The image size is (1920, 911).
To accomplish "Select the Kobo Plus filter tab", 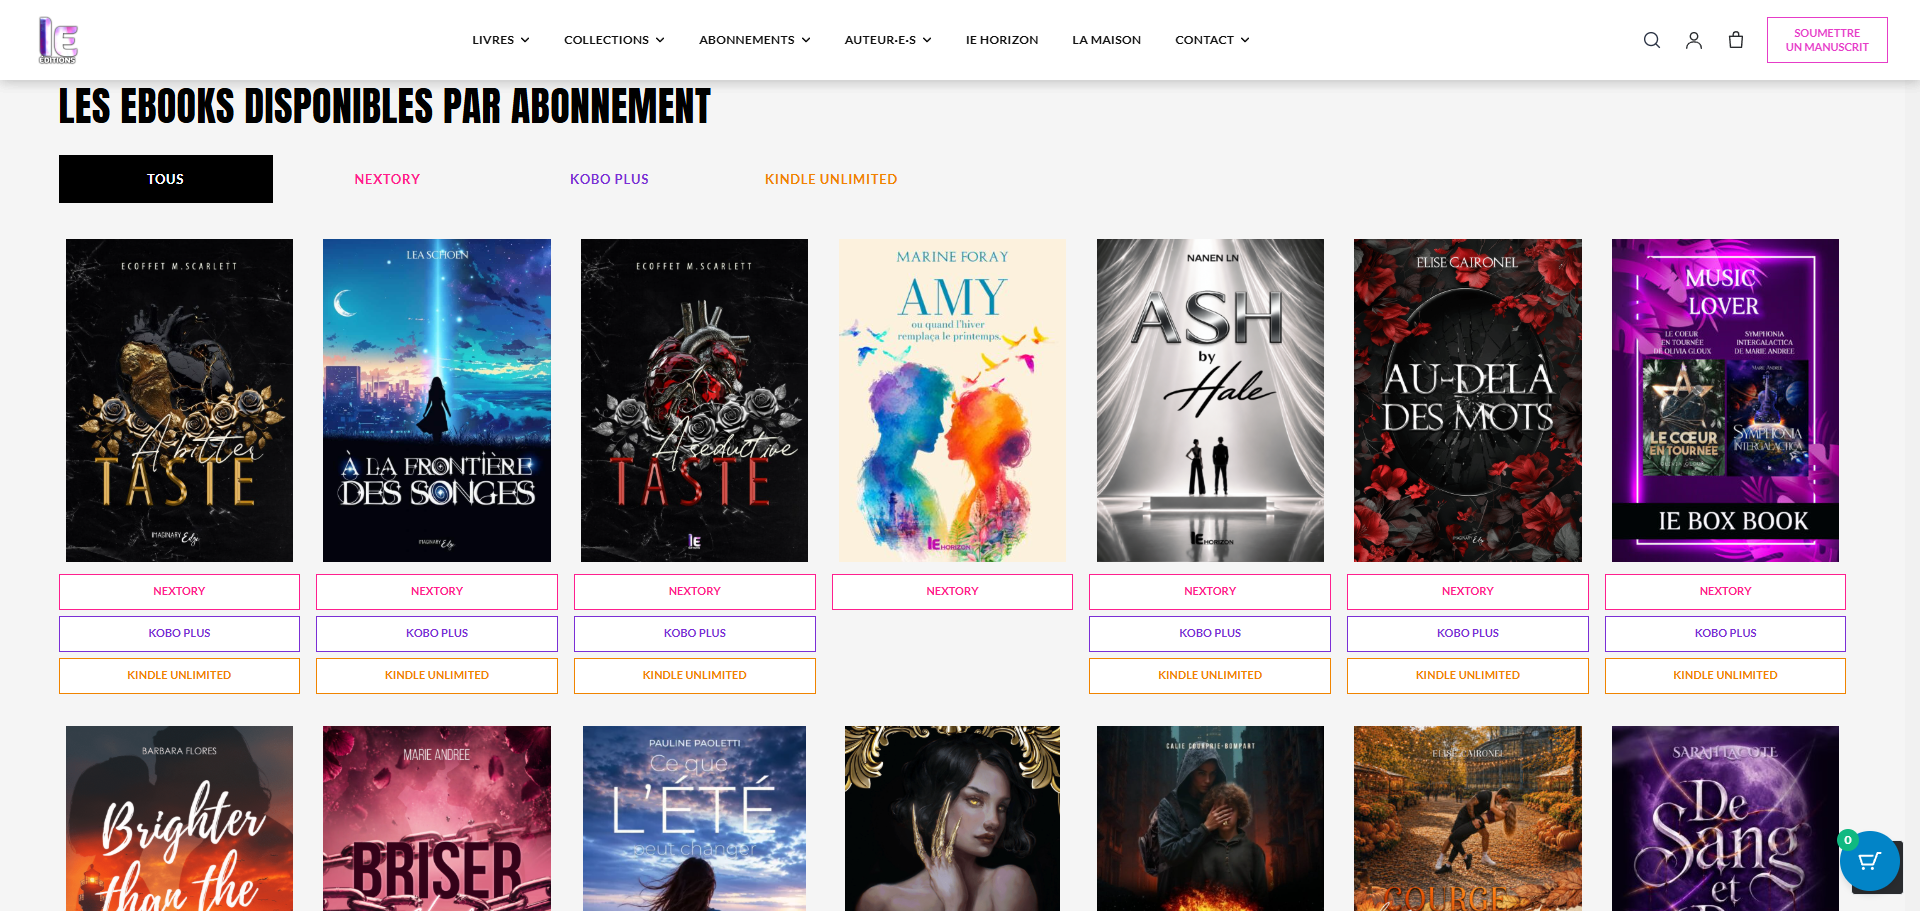I will click(x=609, y=179).
